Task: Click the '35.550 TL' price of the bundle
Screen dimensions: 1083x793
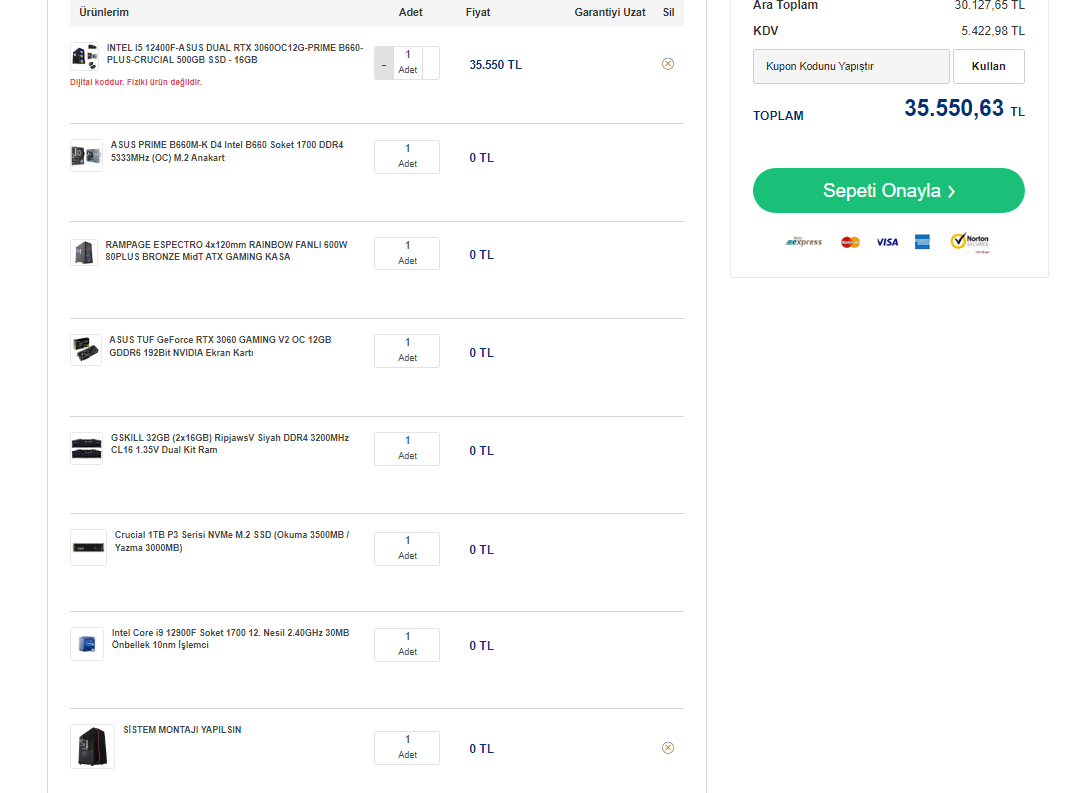Action: tap(495, 65)
